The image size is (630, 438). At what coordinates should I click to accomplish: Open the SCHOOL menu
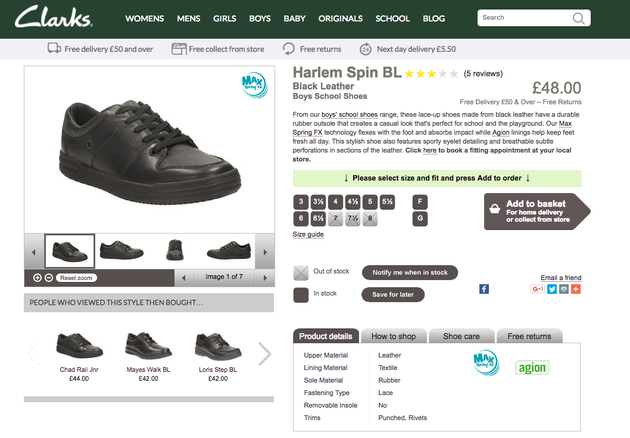coord(393,18)
